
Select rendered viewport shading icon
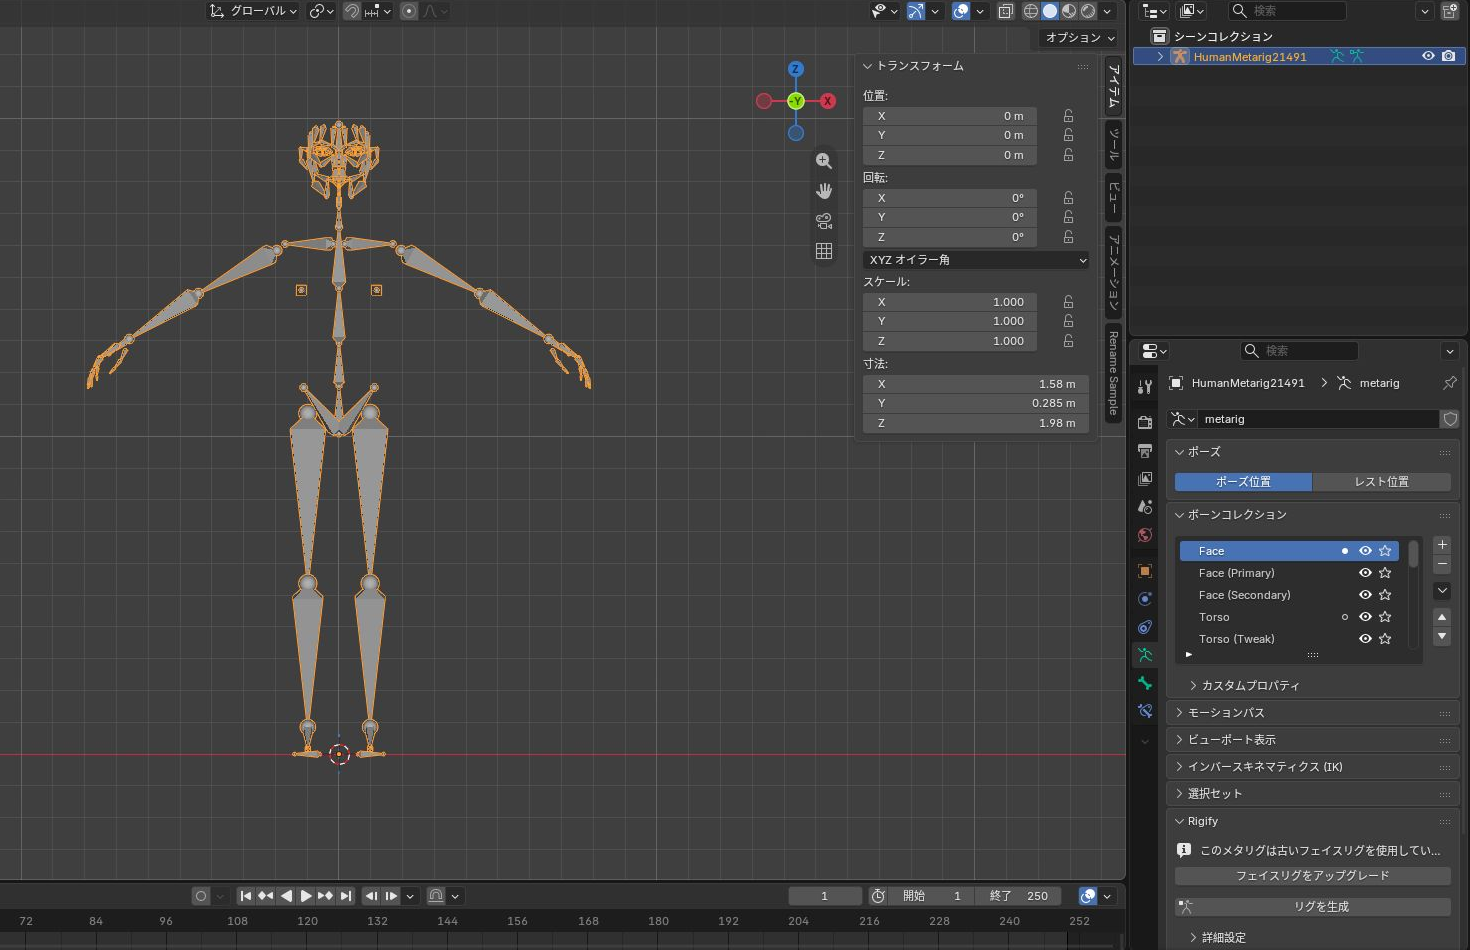1088,11
